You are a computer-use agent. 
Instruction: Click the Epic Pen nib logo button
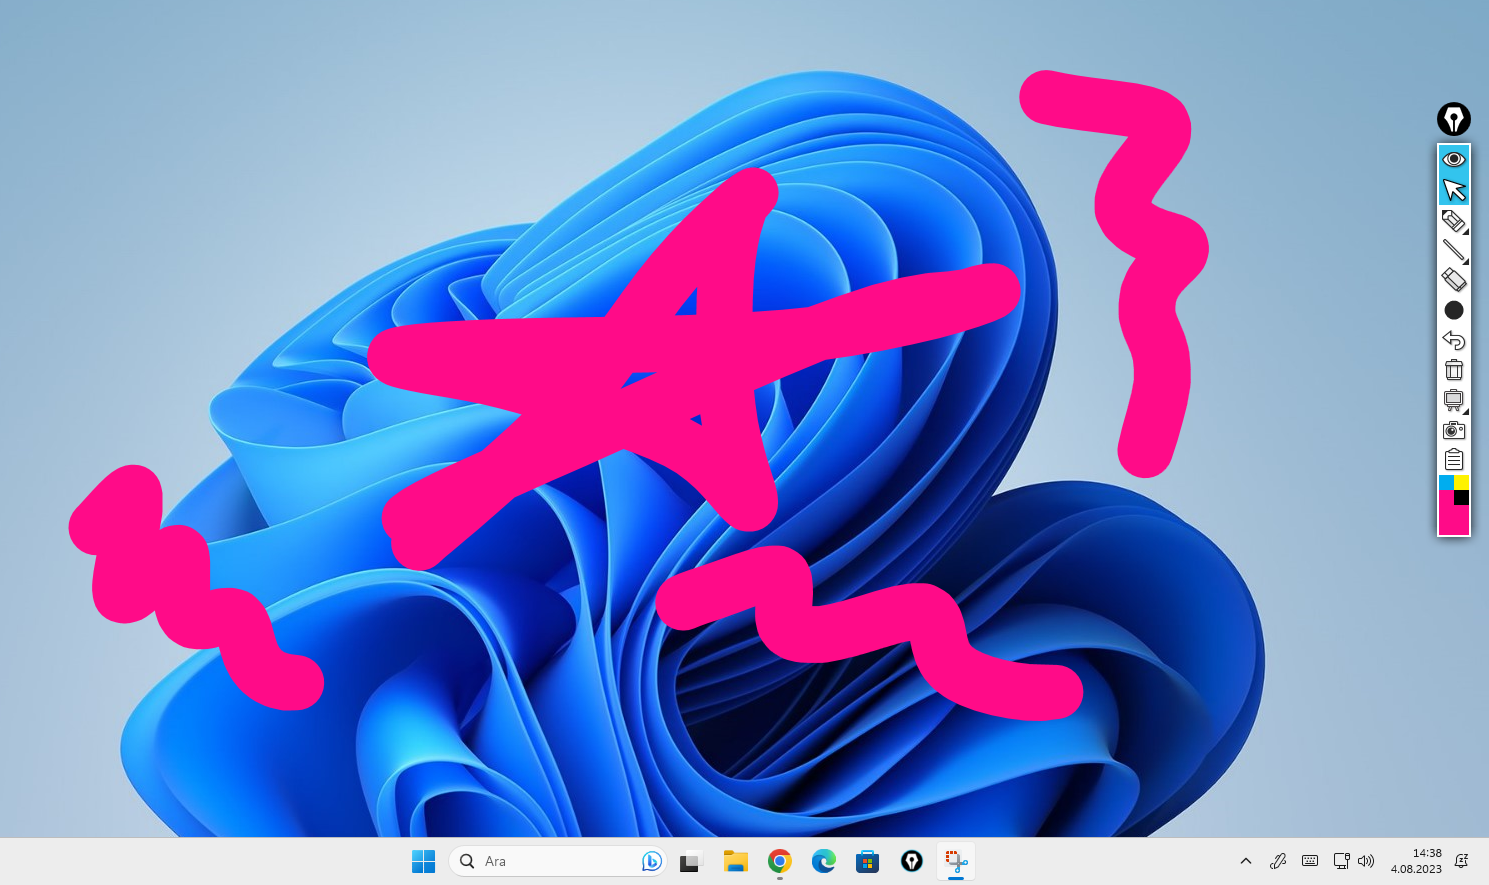pyautogui.click(x=1454, y=119)
